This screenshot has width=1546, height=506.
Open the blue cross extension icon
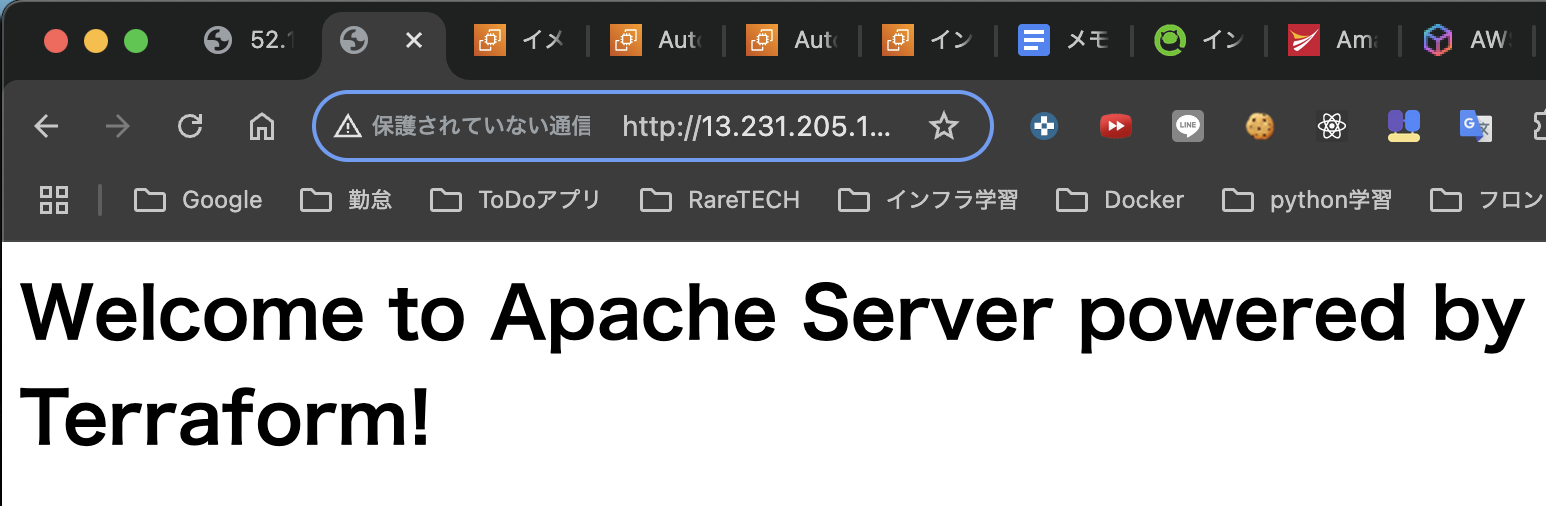[1044, 126]
